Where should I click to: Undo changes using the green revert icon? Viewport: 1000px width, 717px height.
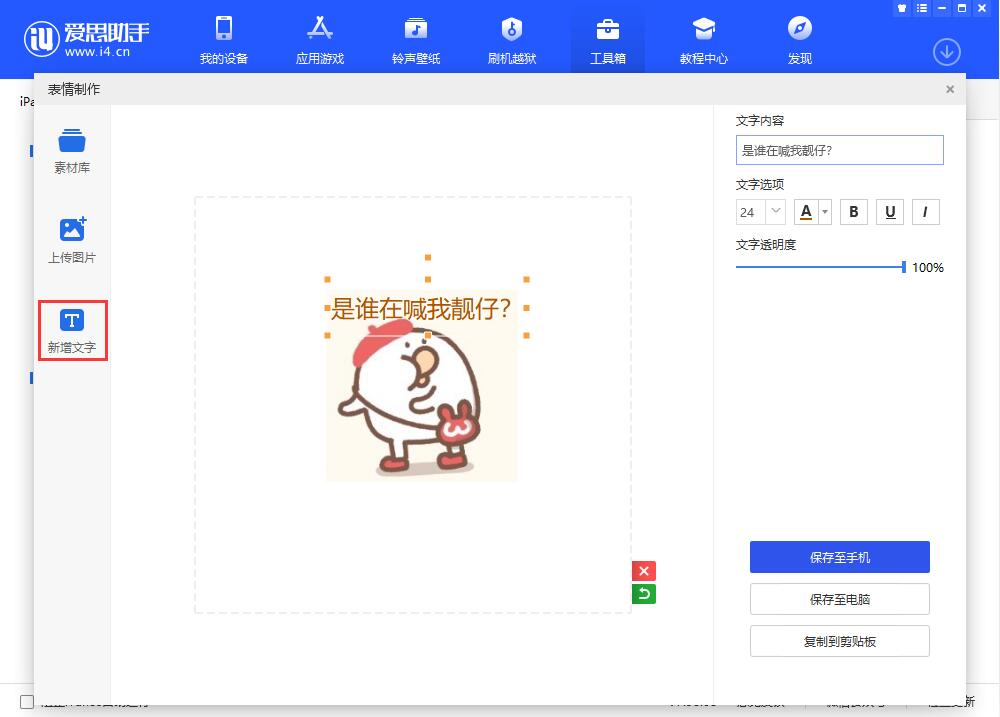pyautogui.click(x=644, y=593)
